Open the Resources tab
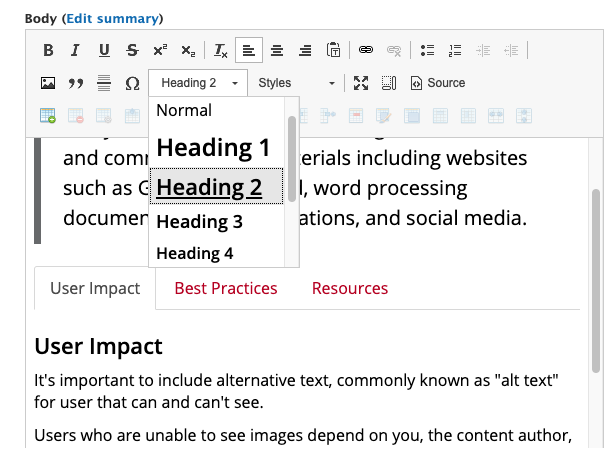Viewport: 606px width, 454px height. point(350,288)
